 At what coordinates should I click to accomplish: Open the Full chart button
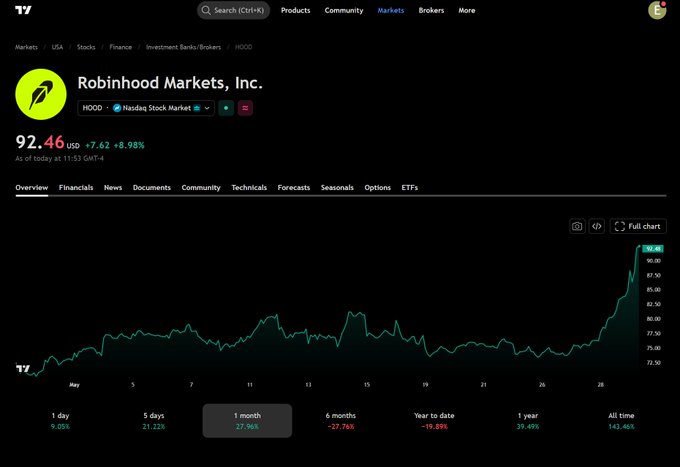tap(638, 226)
